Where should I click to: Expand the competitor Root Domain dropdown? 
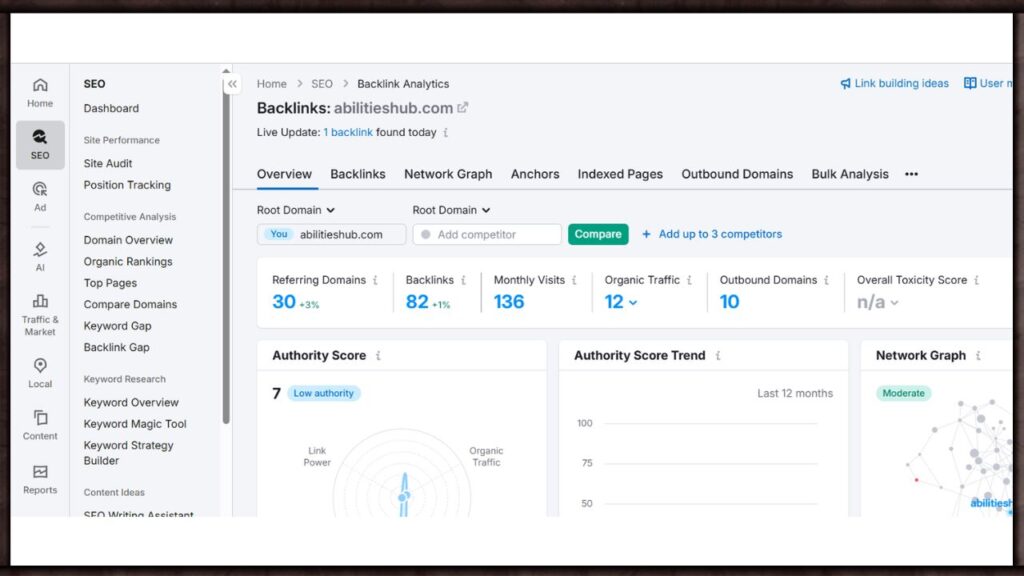451,210
